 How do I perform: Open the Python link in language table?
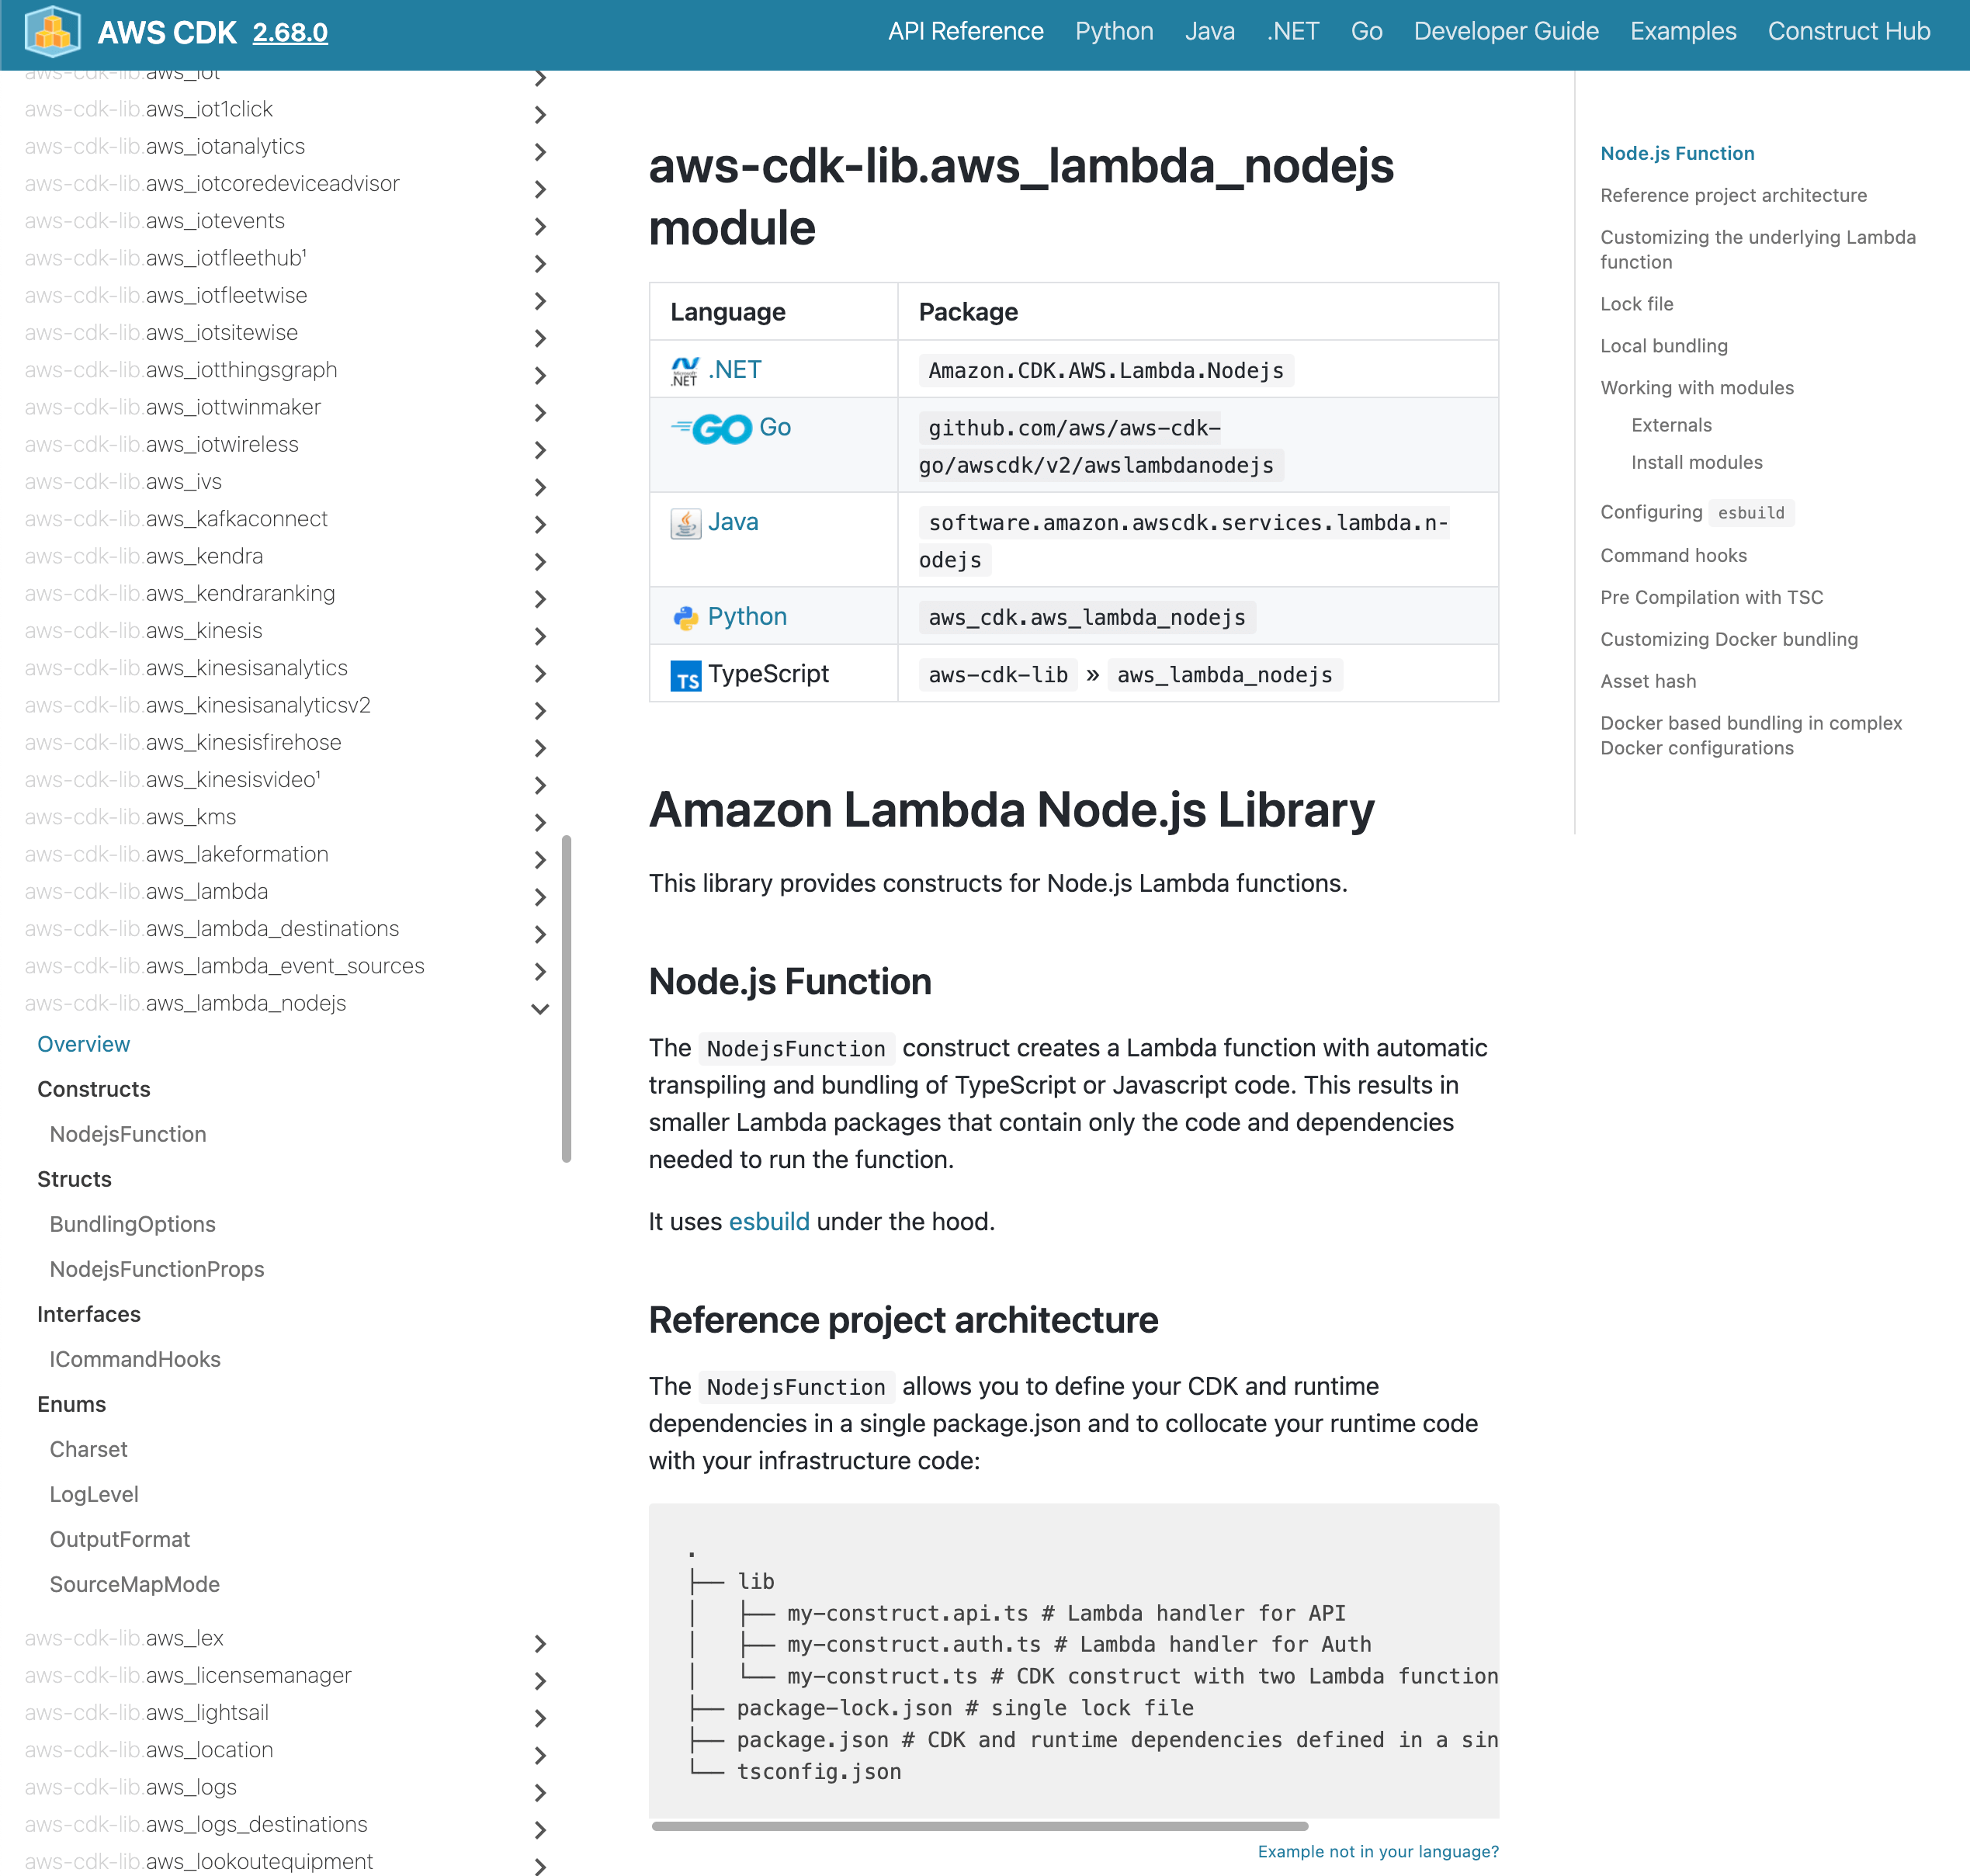point(747,616)
